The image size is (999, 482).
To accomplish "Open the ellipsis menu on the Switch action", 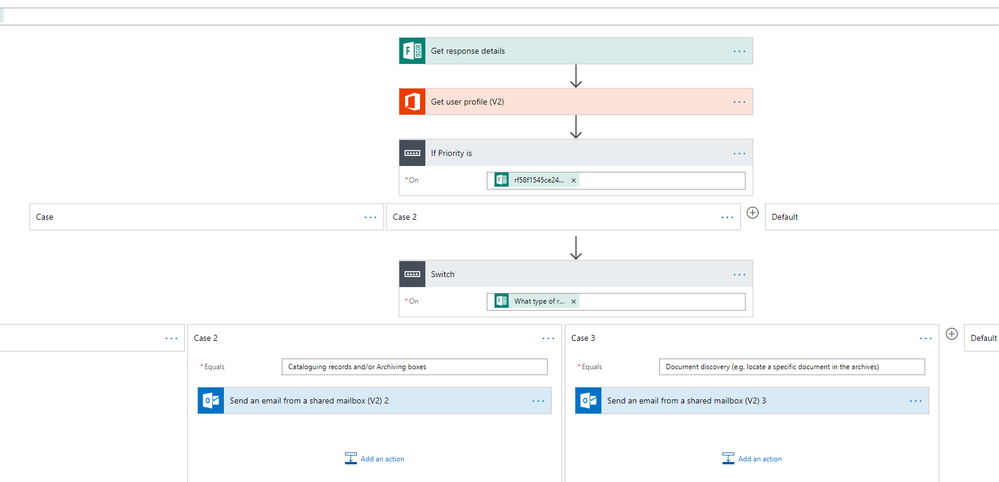I will tap(739, 274).
